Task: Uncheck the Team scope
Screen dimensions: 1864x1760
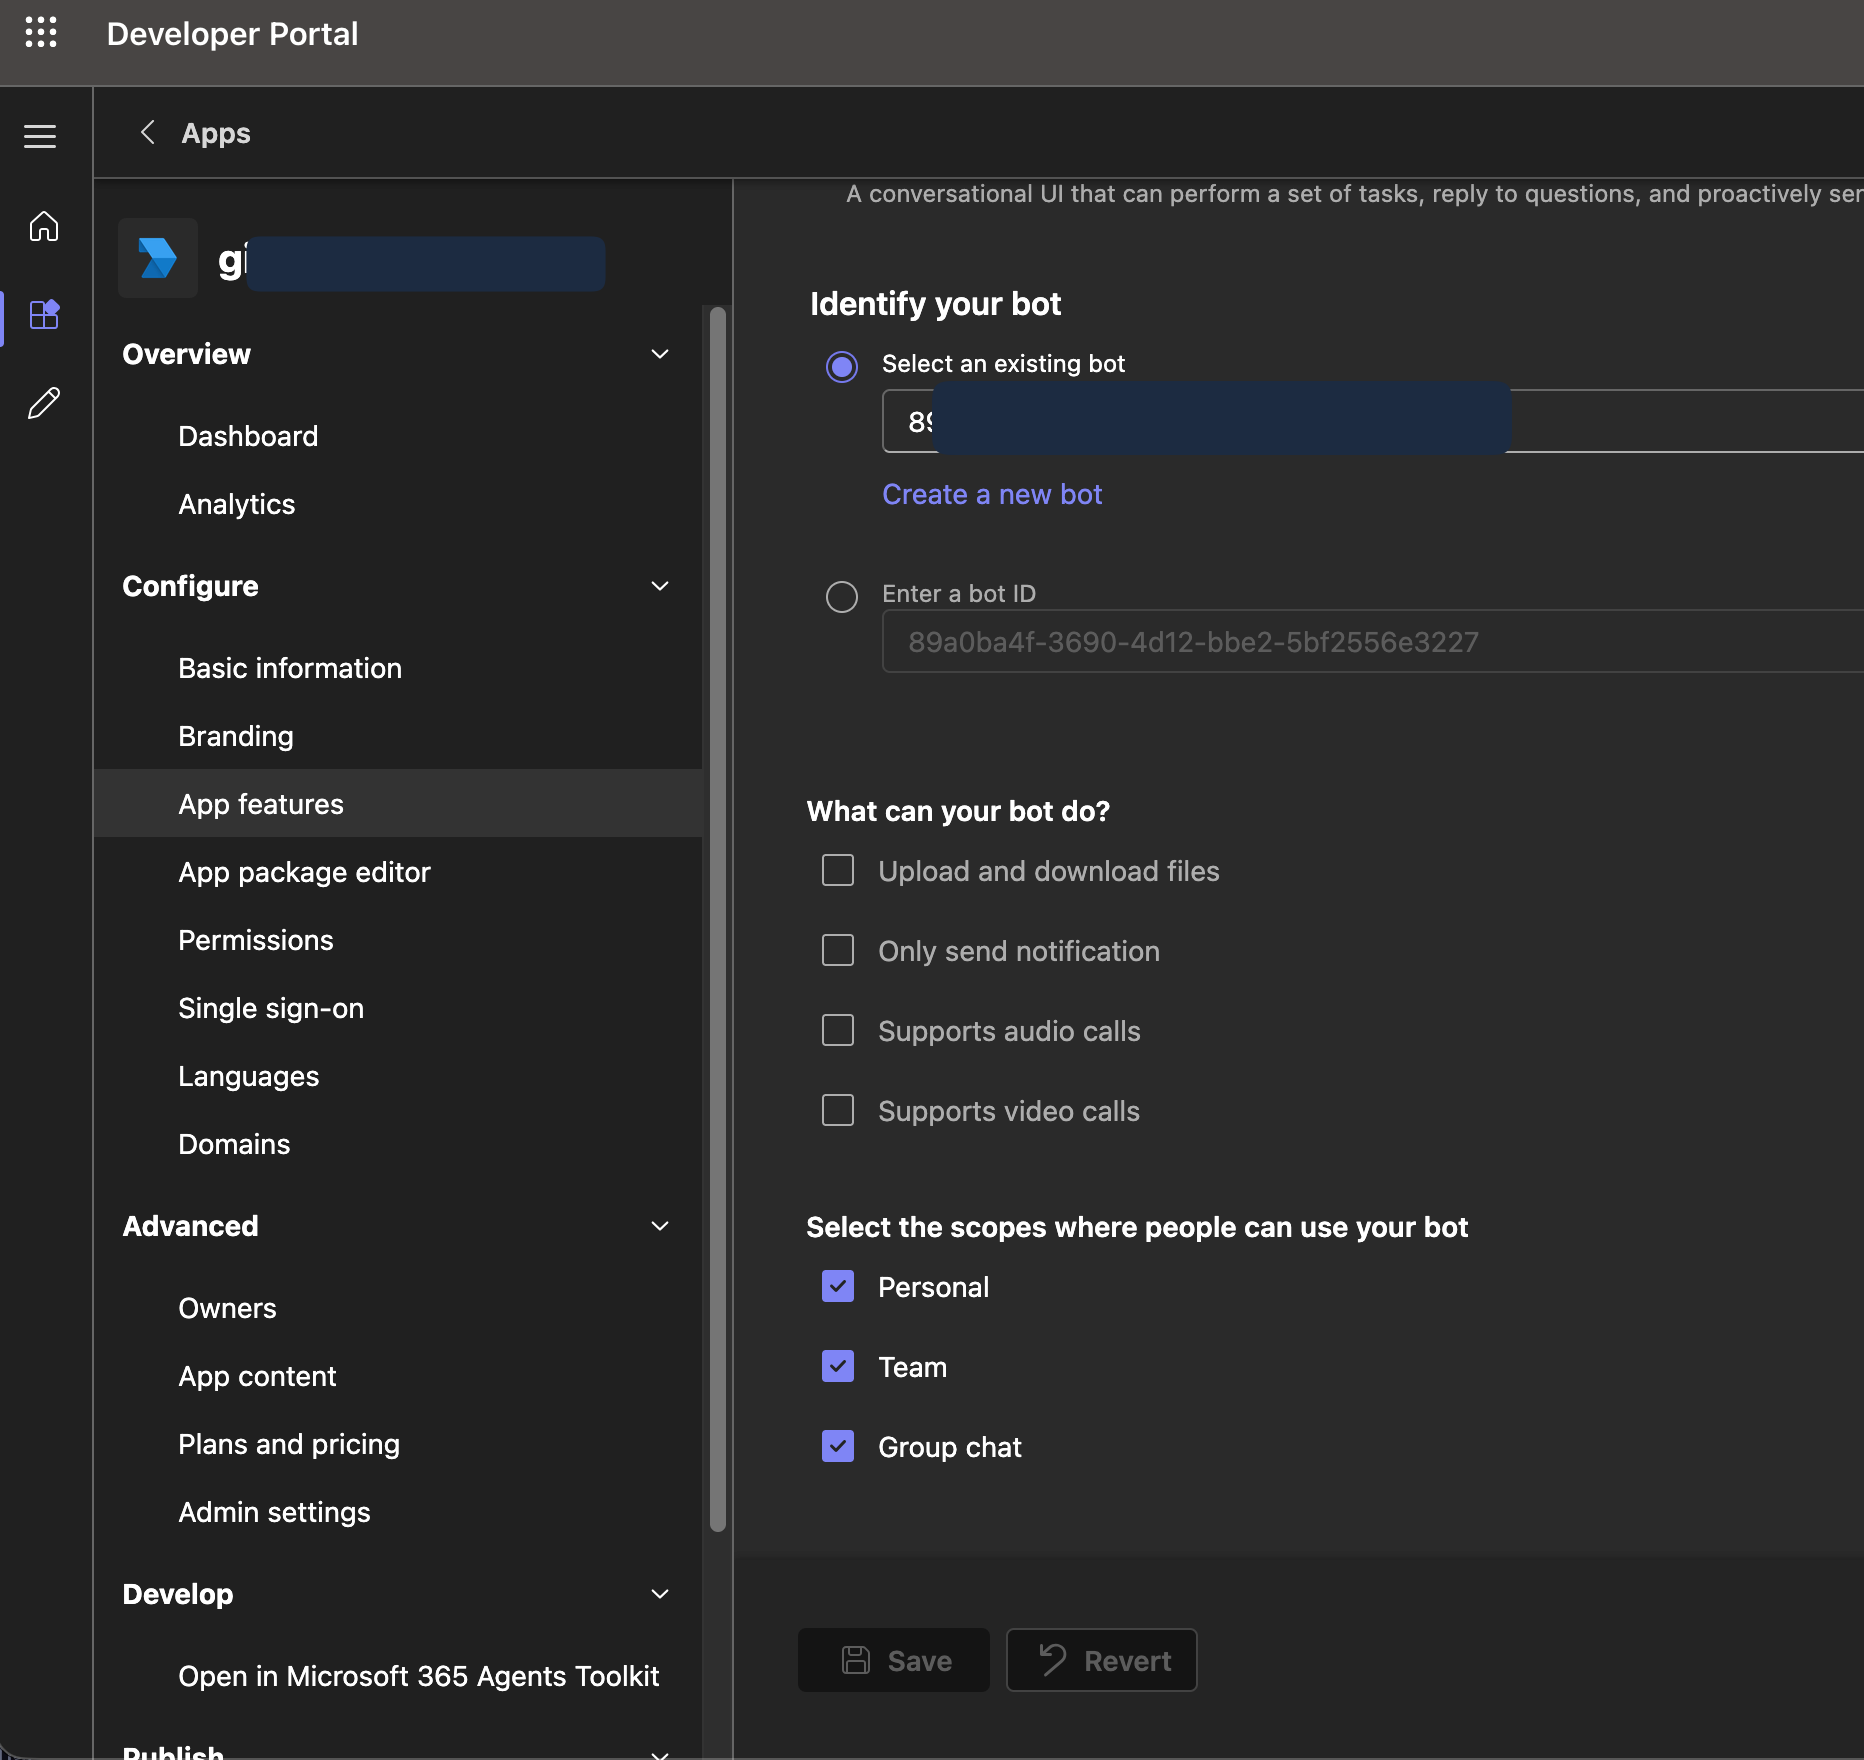Action: [838, 1366]
